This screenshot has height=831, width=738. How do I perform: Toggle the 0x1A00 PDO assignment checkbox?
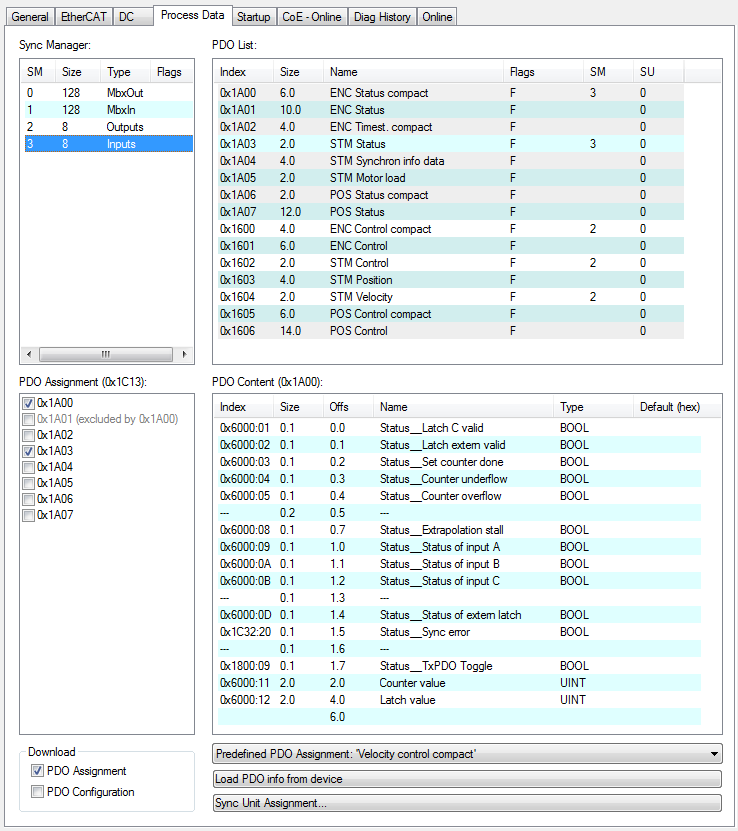coord(29,403)
